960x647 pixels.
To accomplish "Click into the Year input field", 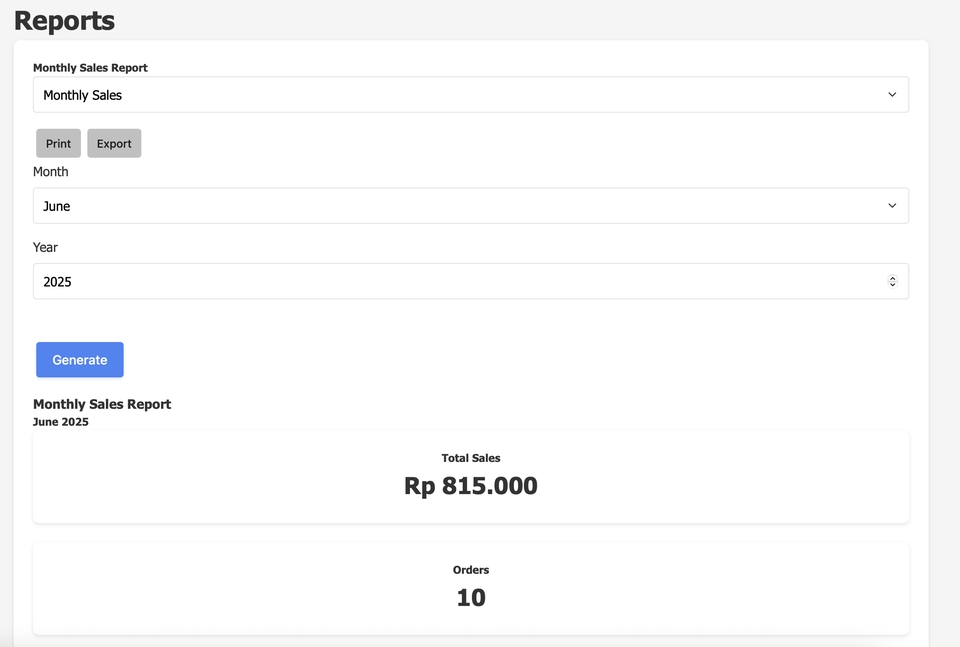I will pyautogui.click(x=450, y=282).
